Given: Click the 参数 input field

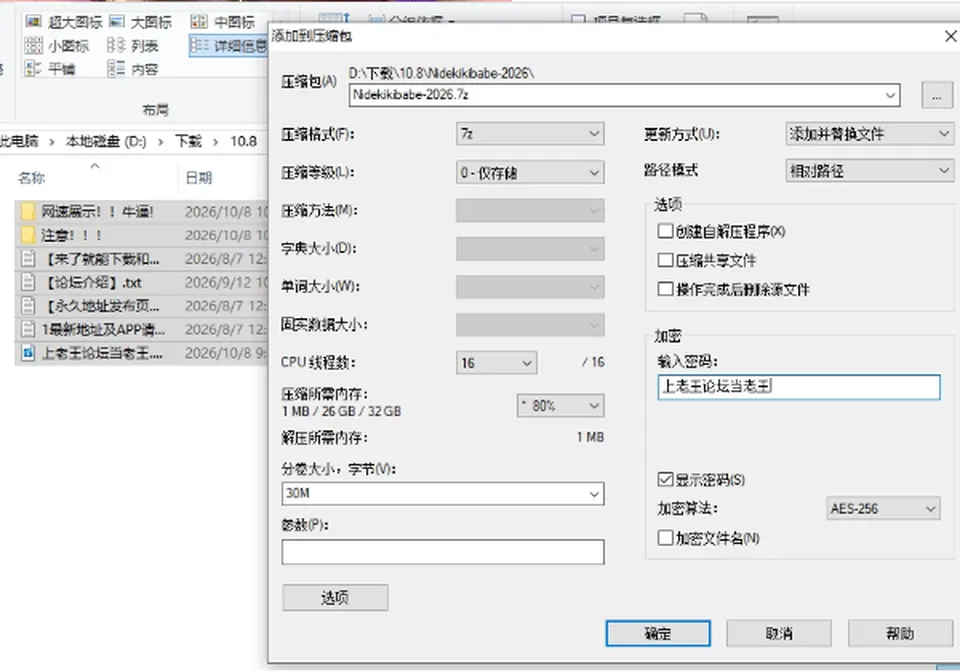Looking at the screenshot, I should [x=443, y=552].
